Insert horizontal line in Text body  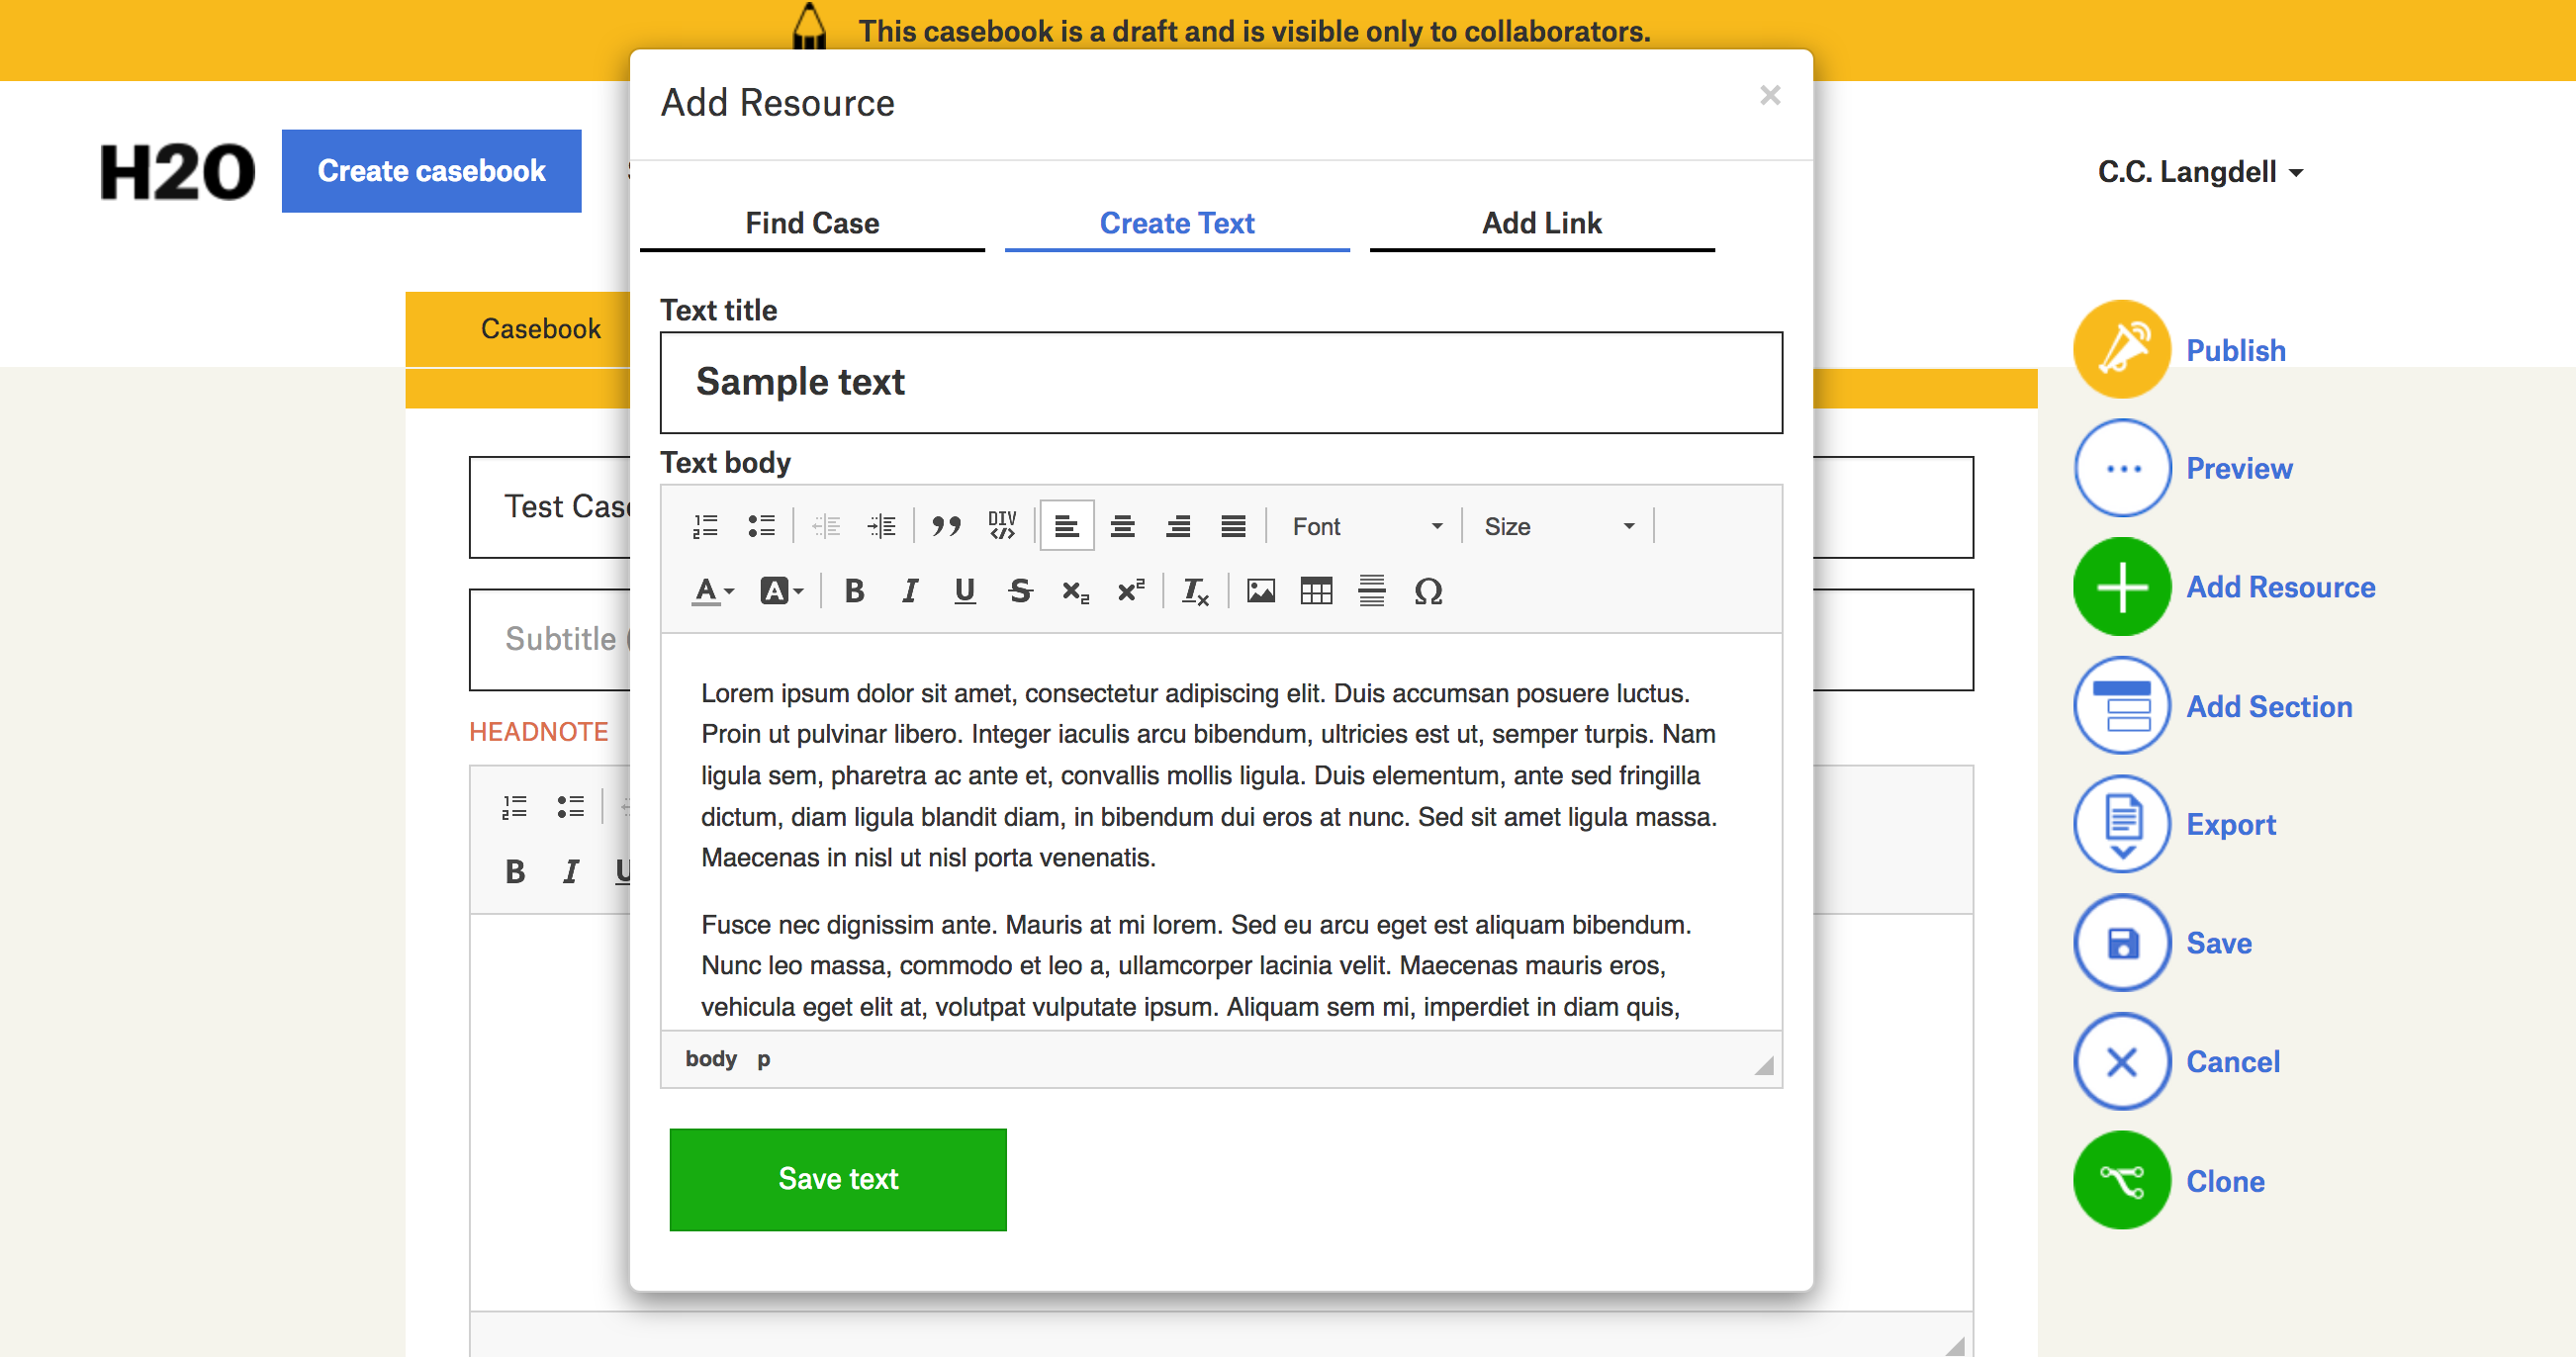coord(1372,591)
